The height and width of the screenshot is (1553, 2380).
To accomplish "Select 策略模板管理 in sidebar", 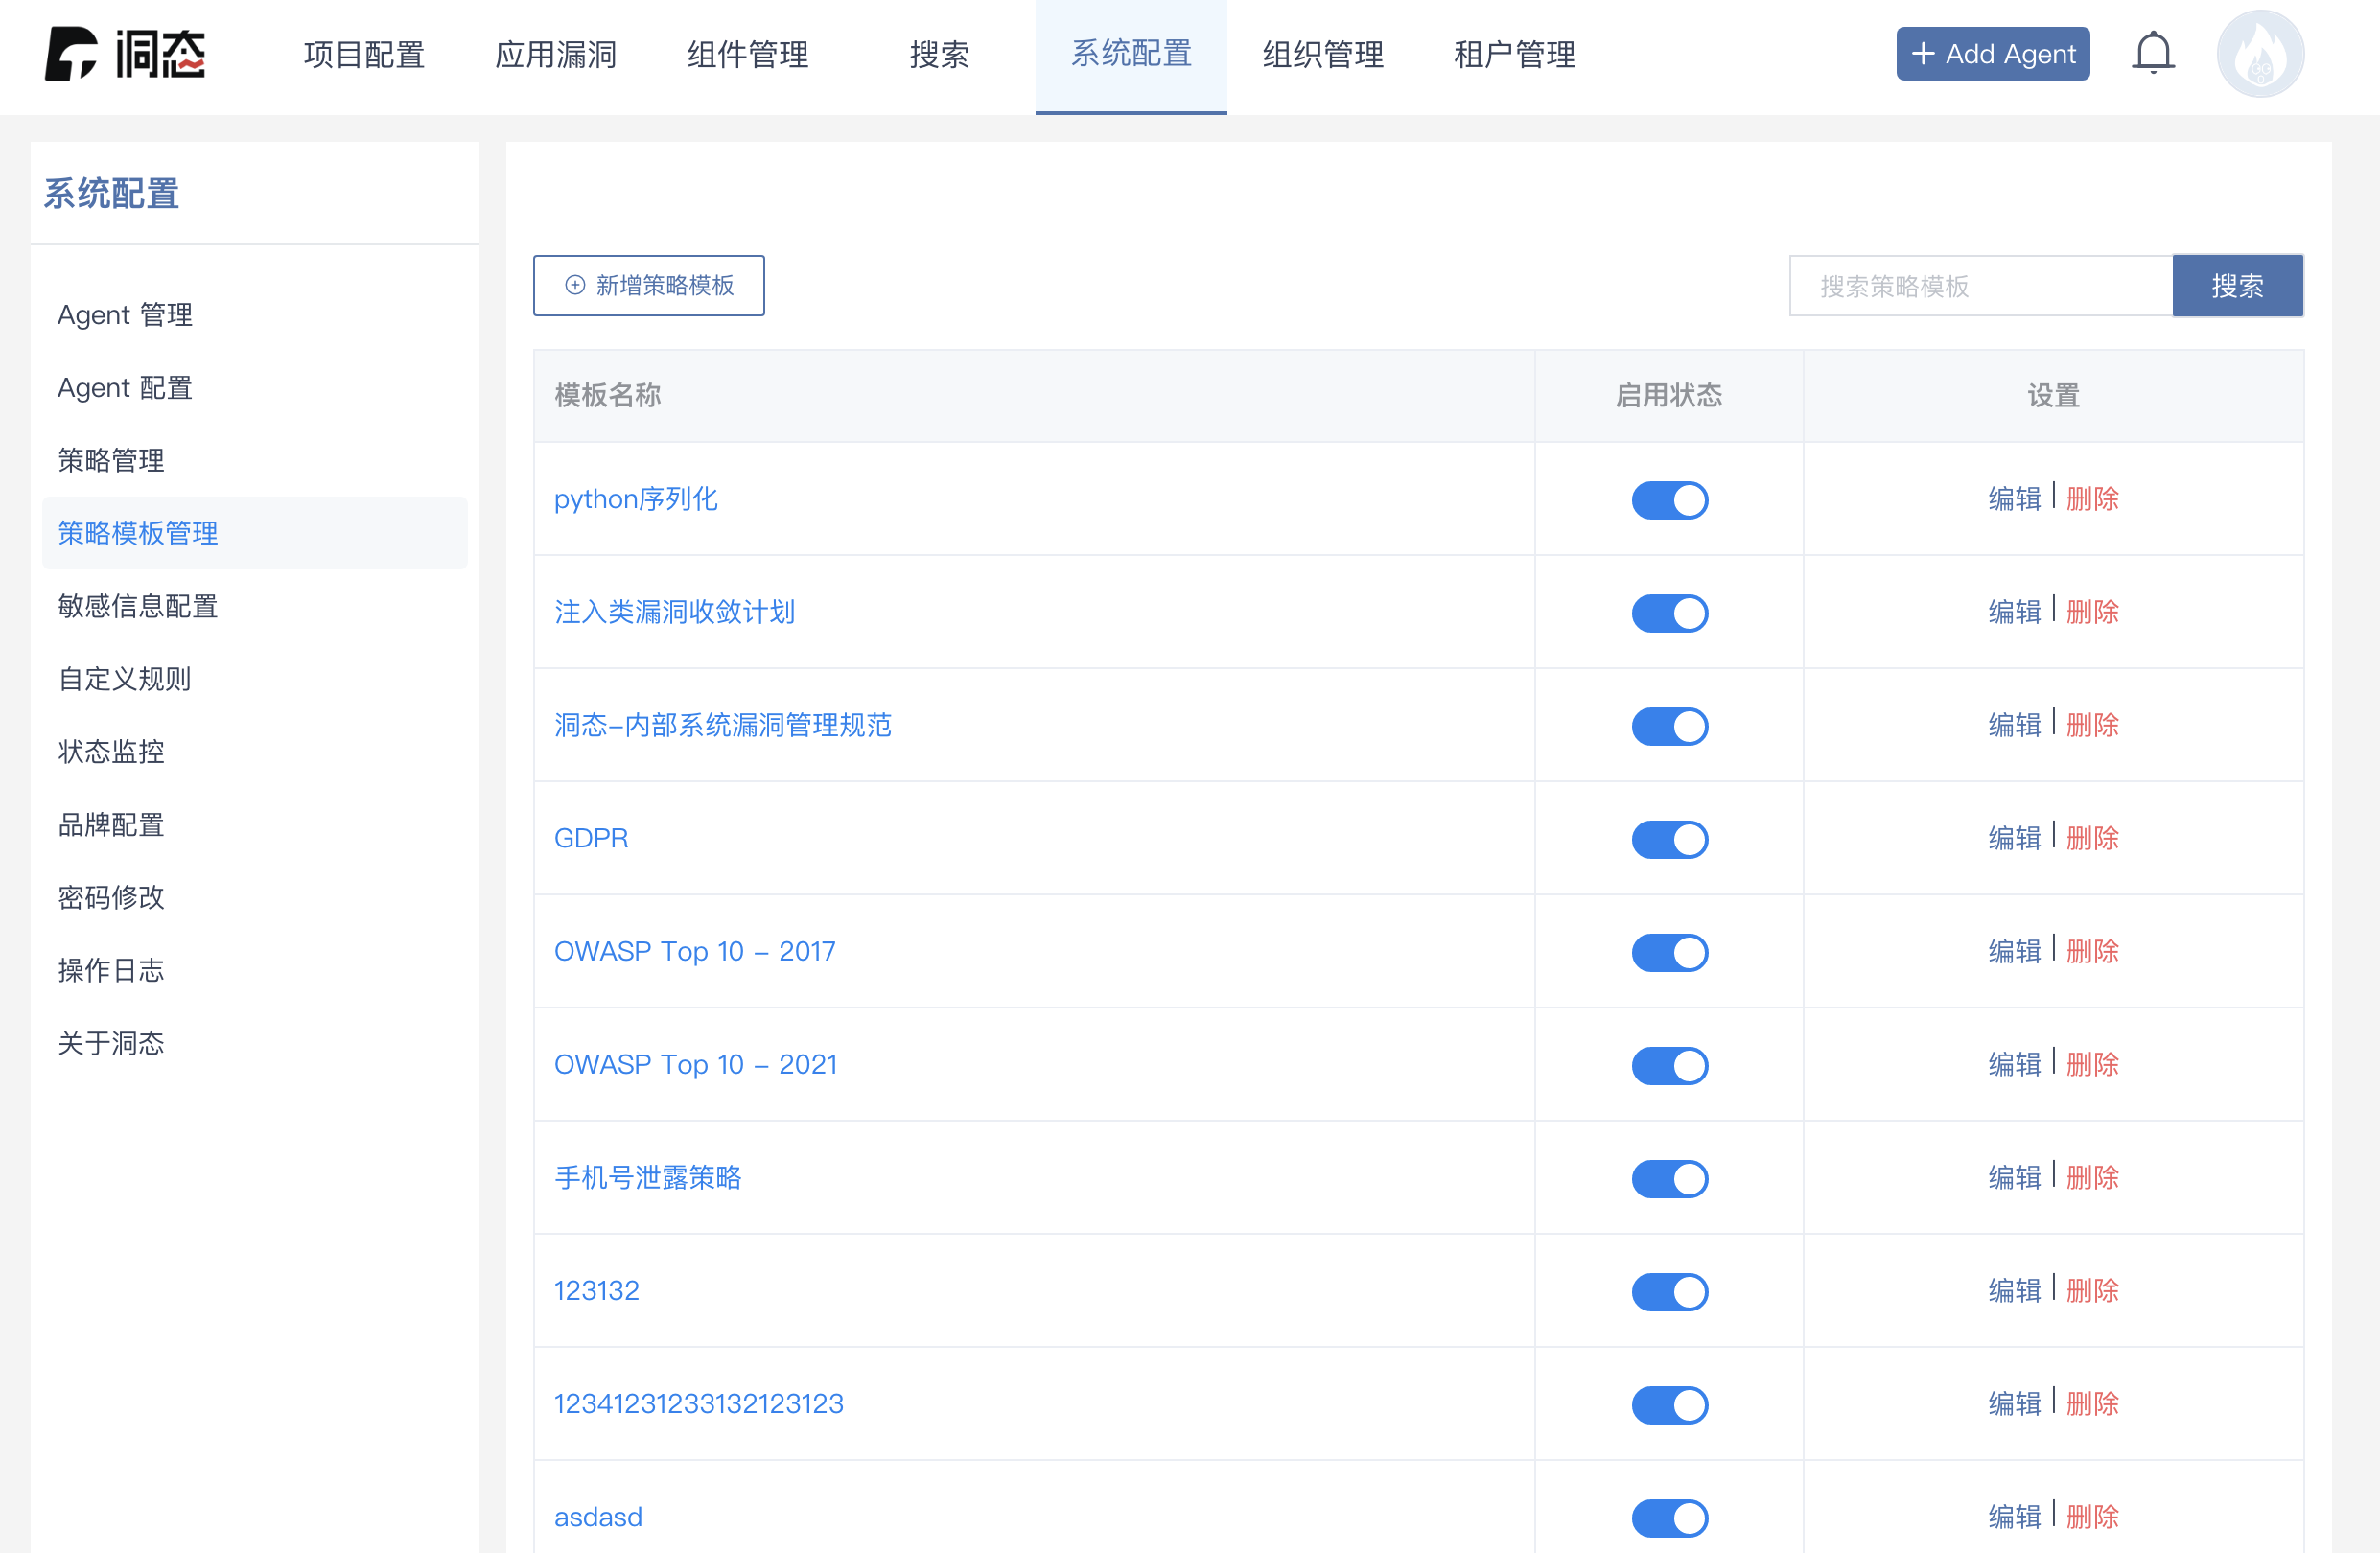I will (255, 533).
